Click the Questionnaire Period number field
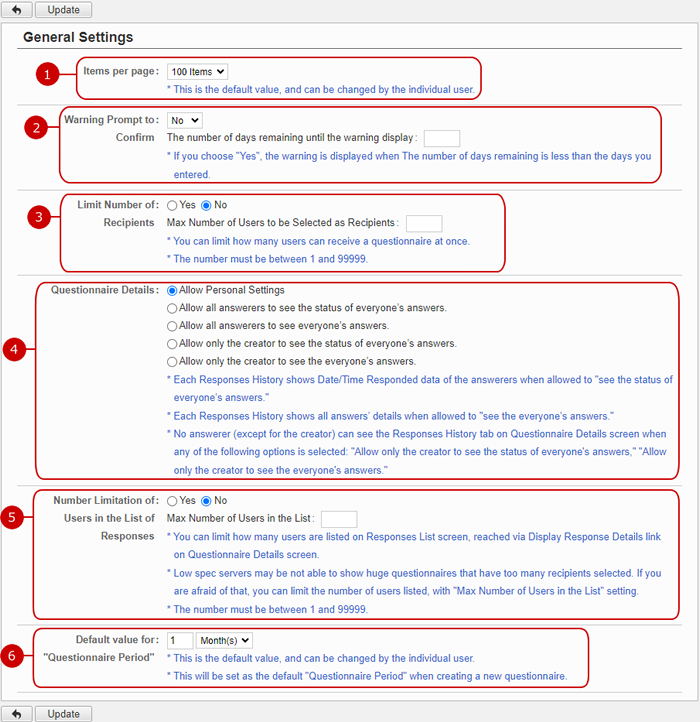The image size is (700, 722). (x=180, y=640)
